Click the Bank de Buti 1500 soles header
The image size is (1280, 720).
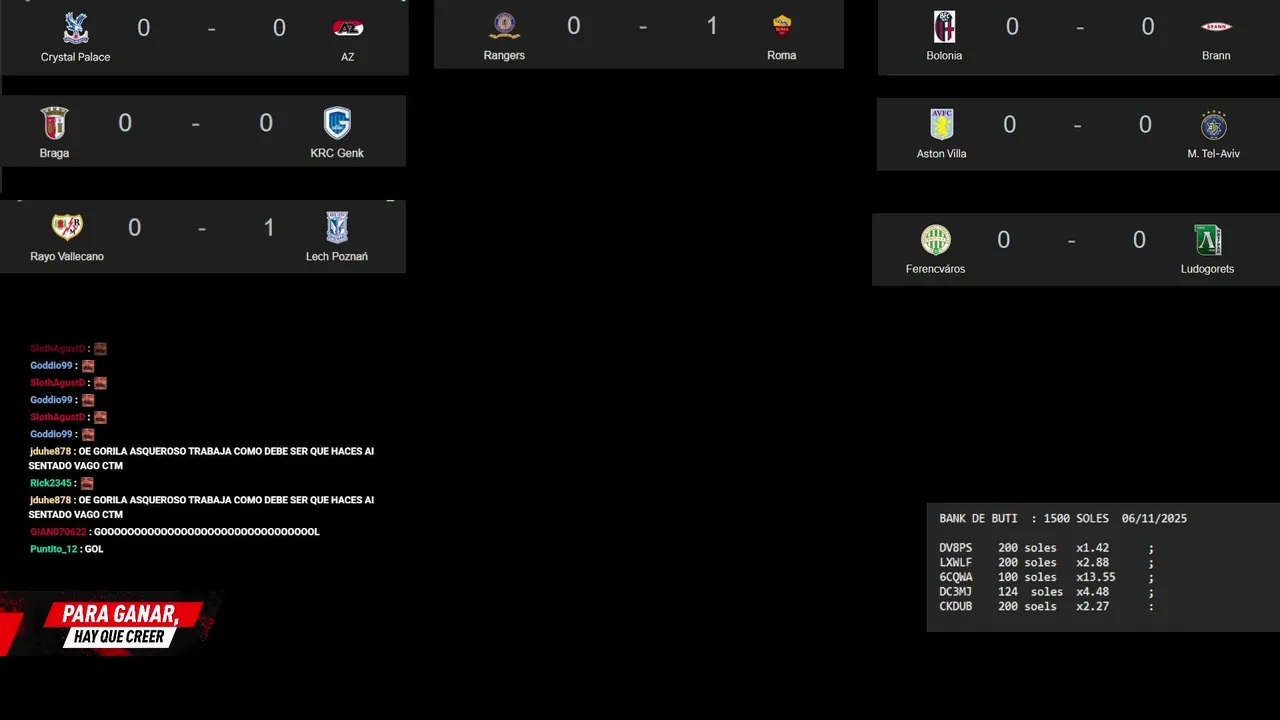[x=1024, y=518]
